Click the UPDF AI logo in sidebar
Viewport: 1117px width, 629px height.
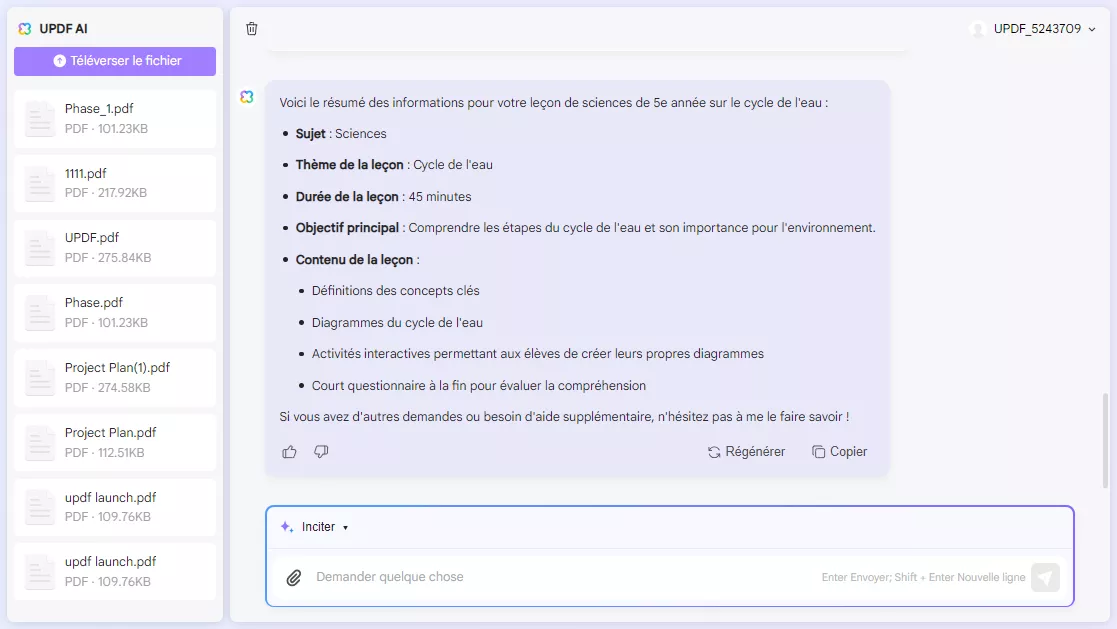point(24,28)
